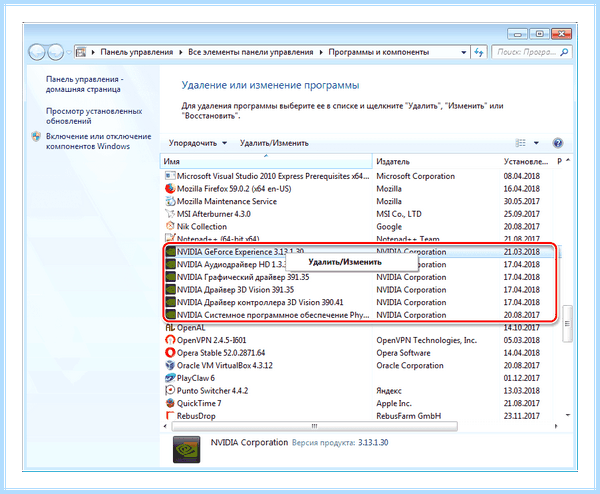Click the NVIDIA GeForce Experience icon
Image resolution: width=600 pixels, height=494 pixels.
click(x=170, y=252)
